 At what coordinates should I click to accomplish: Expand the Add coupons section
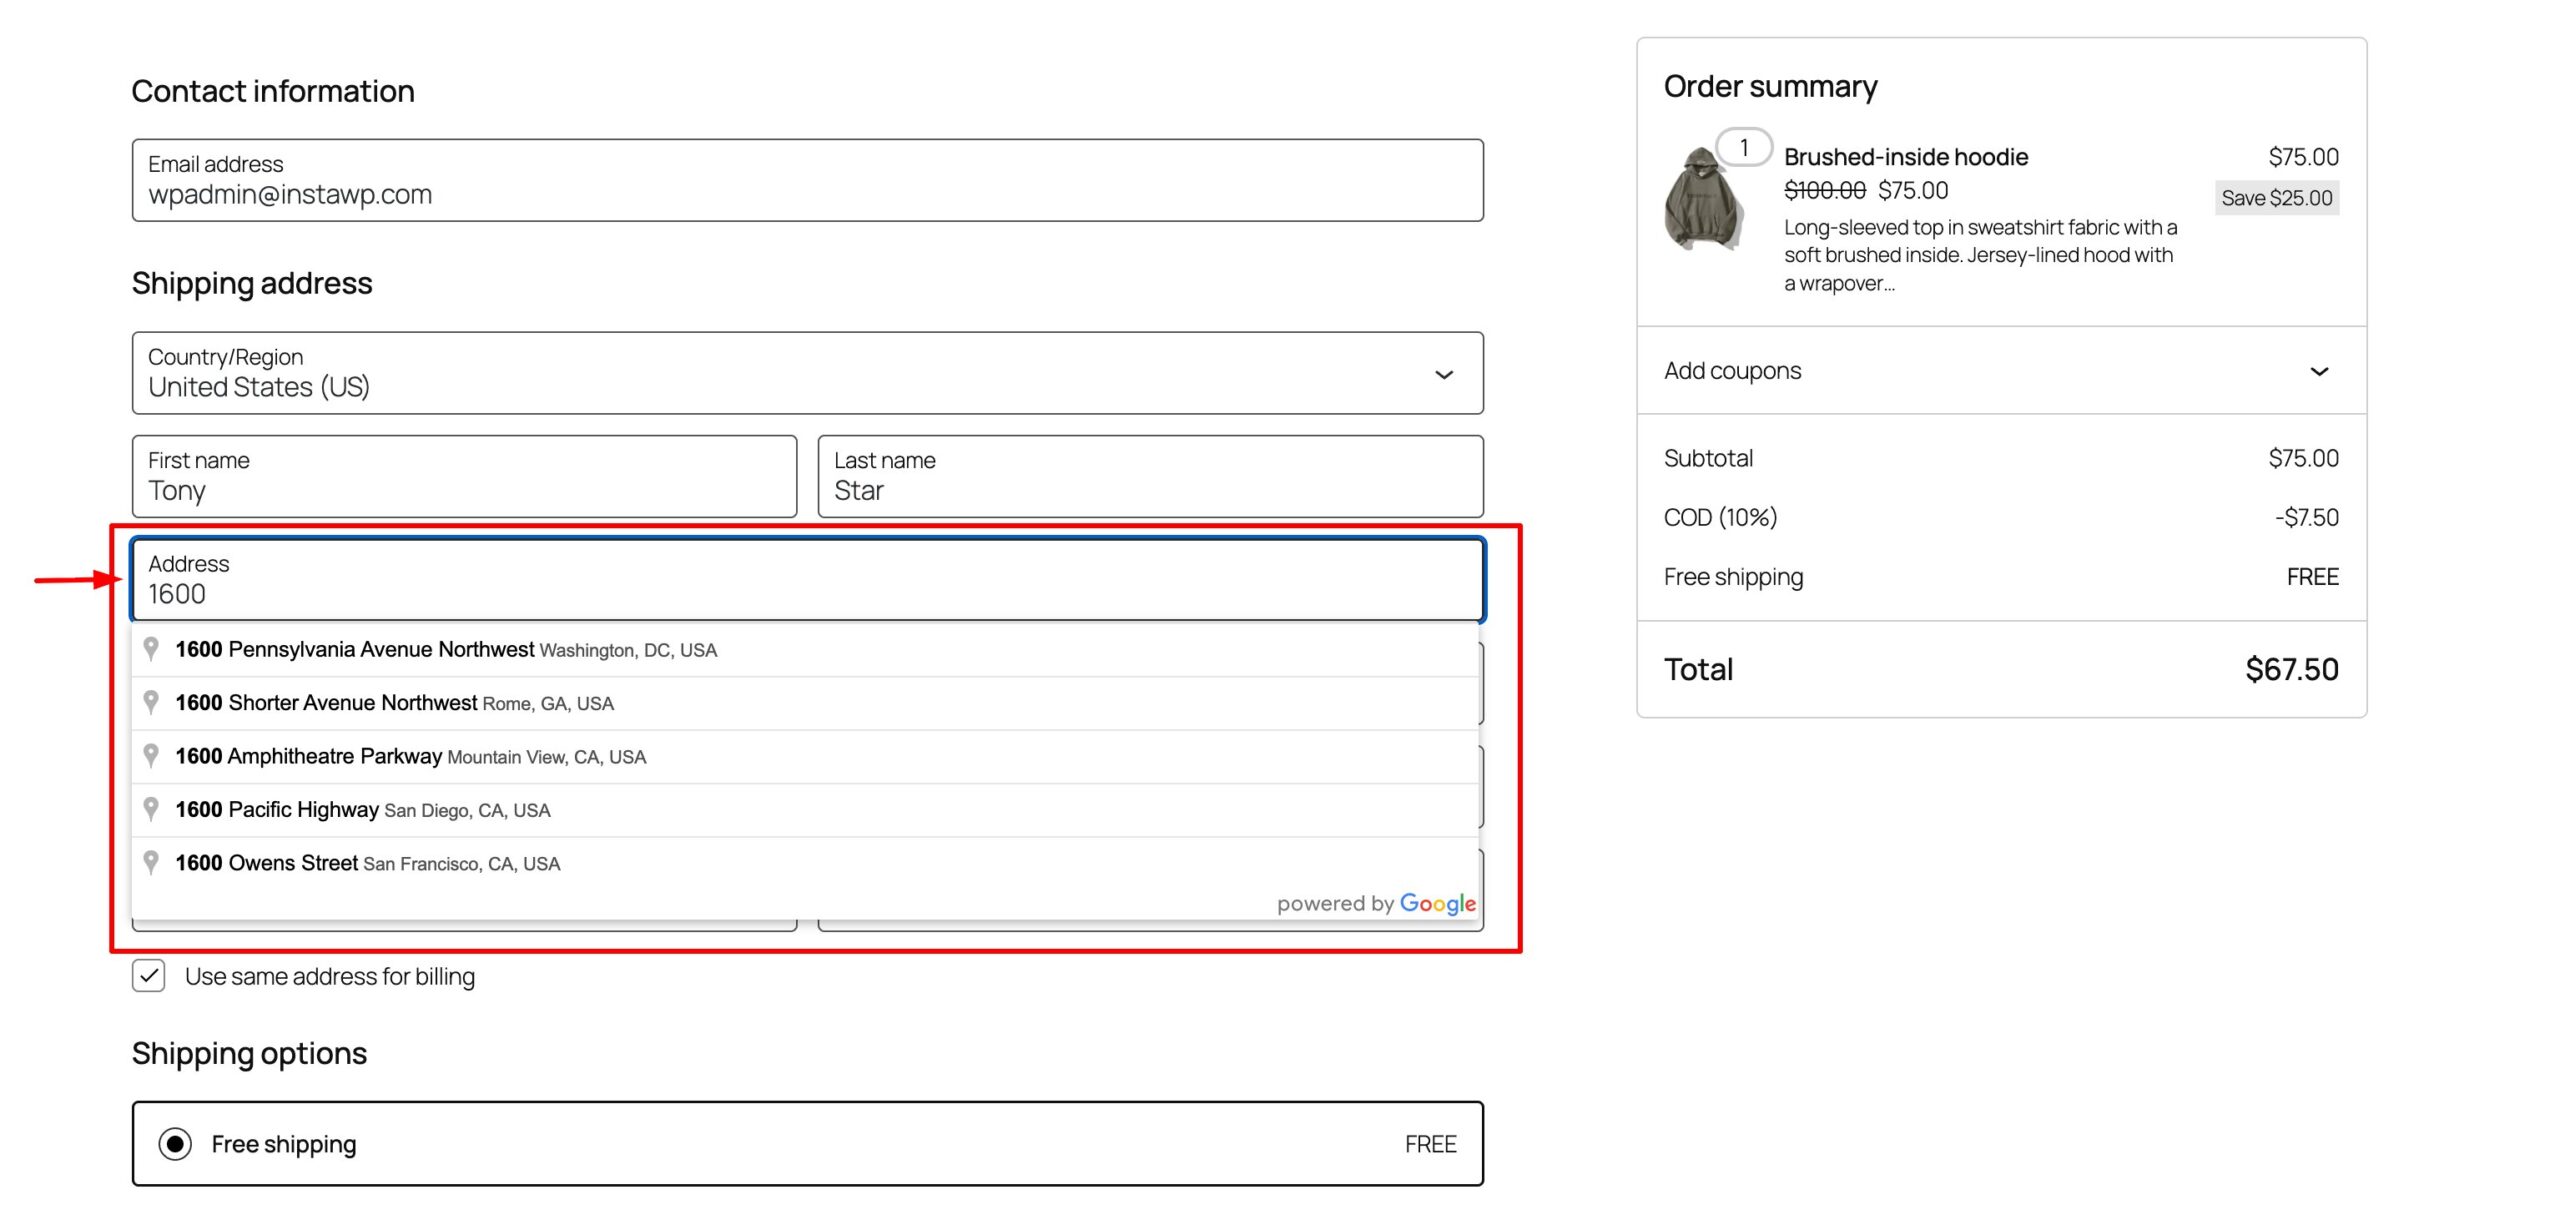(2001, 371)
